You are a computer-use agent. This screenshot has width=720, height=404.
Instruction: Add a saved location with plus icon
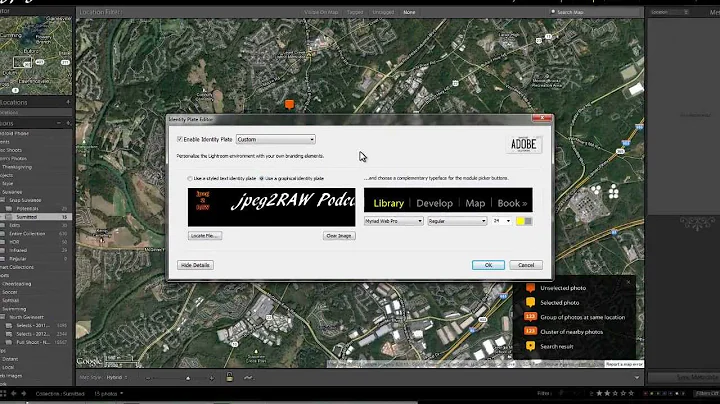pos(68,102)
